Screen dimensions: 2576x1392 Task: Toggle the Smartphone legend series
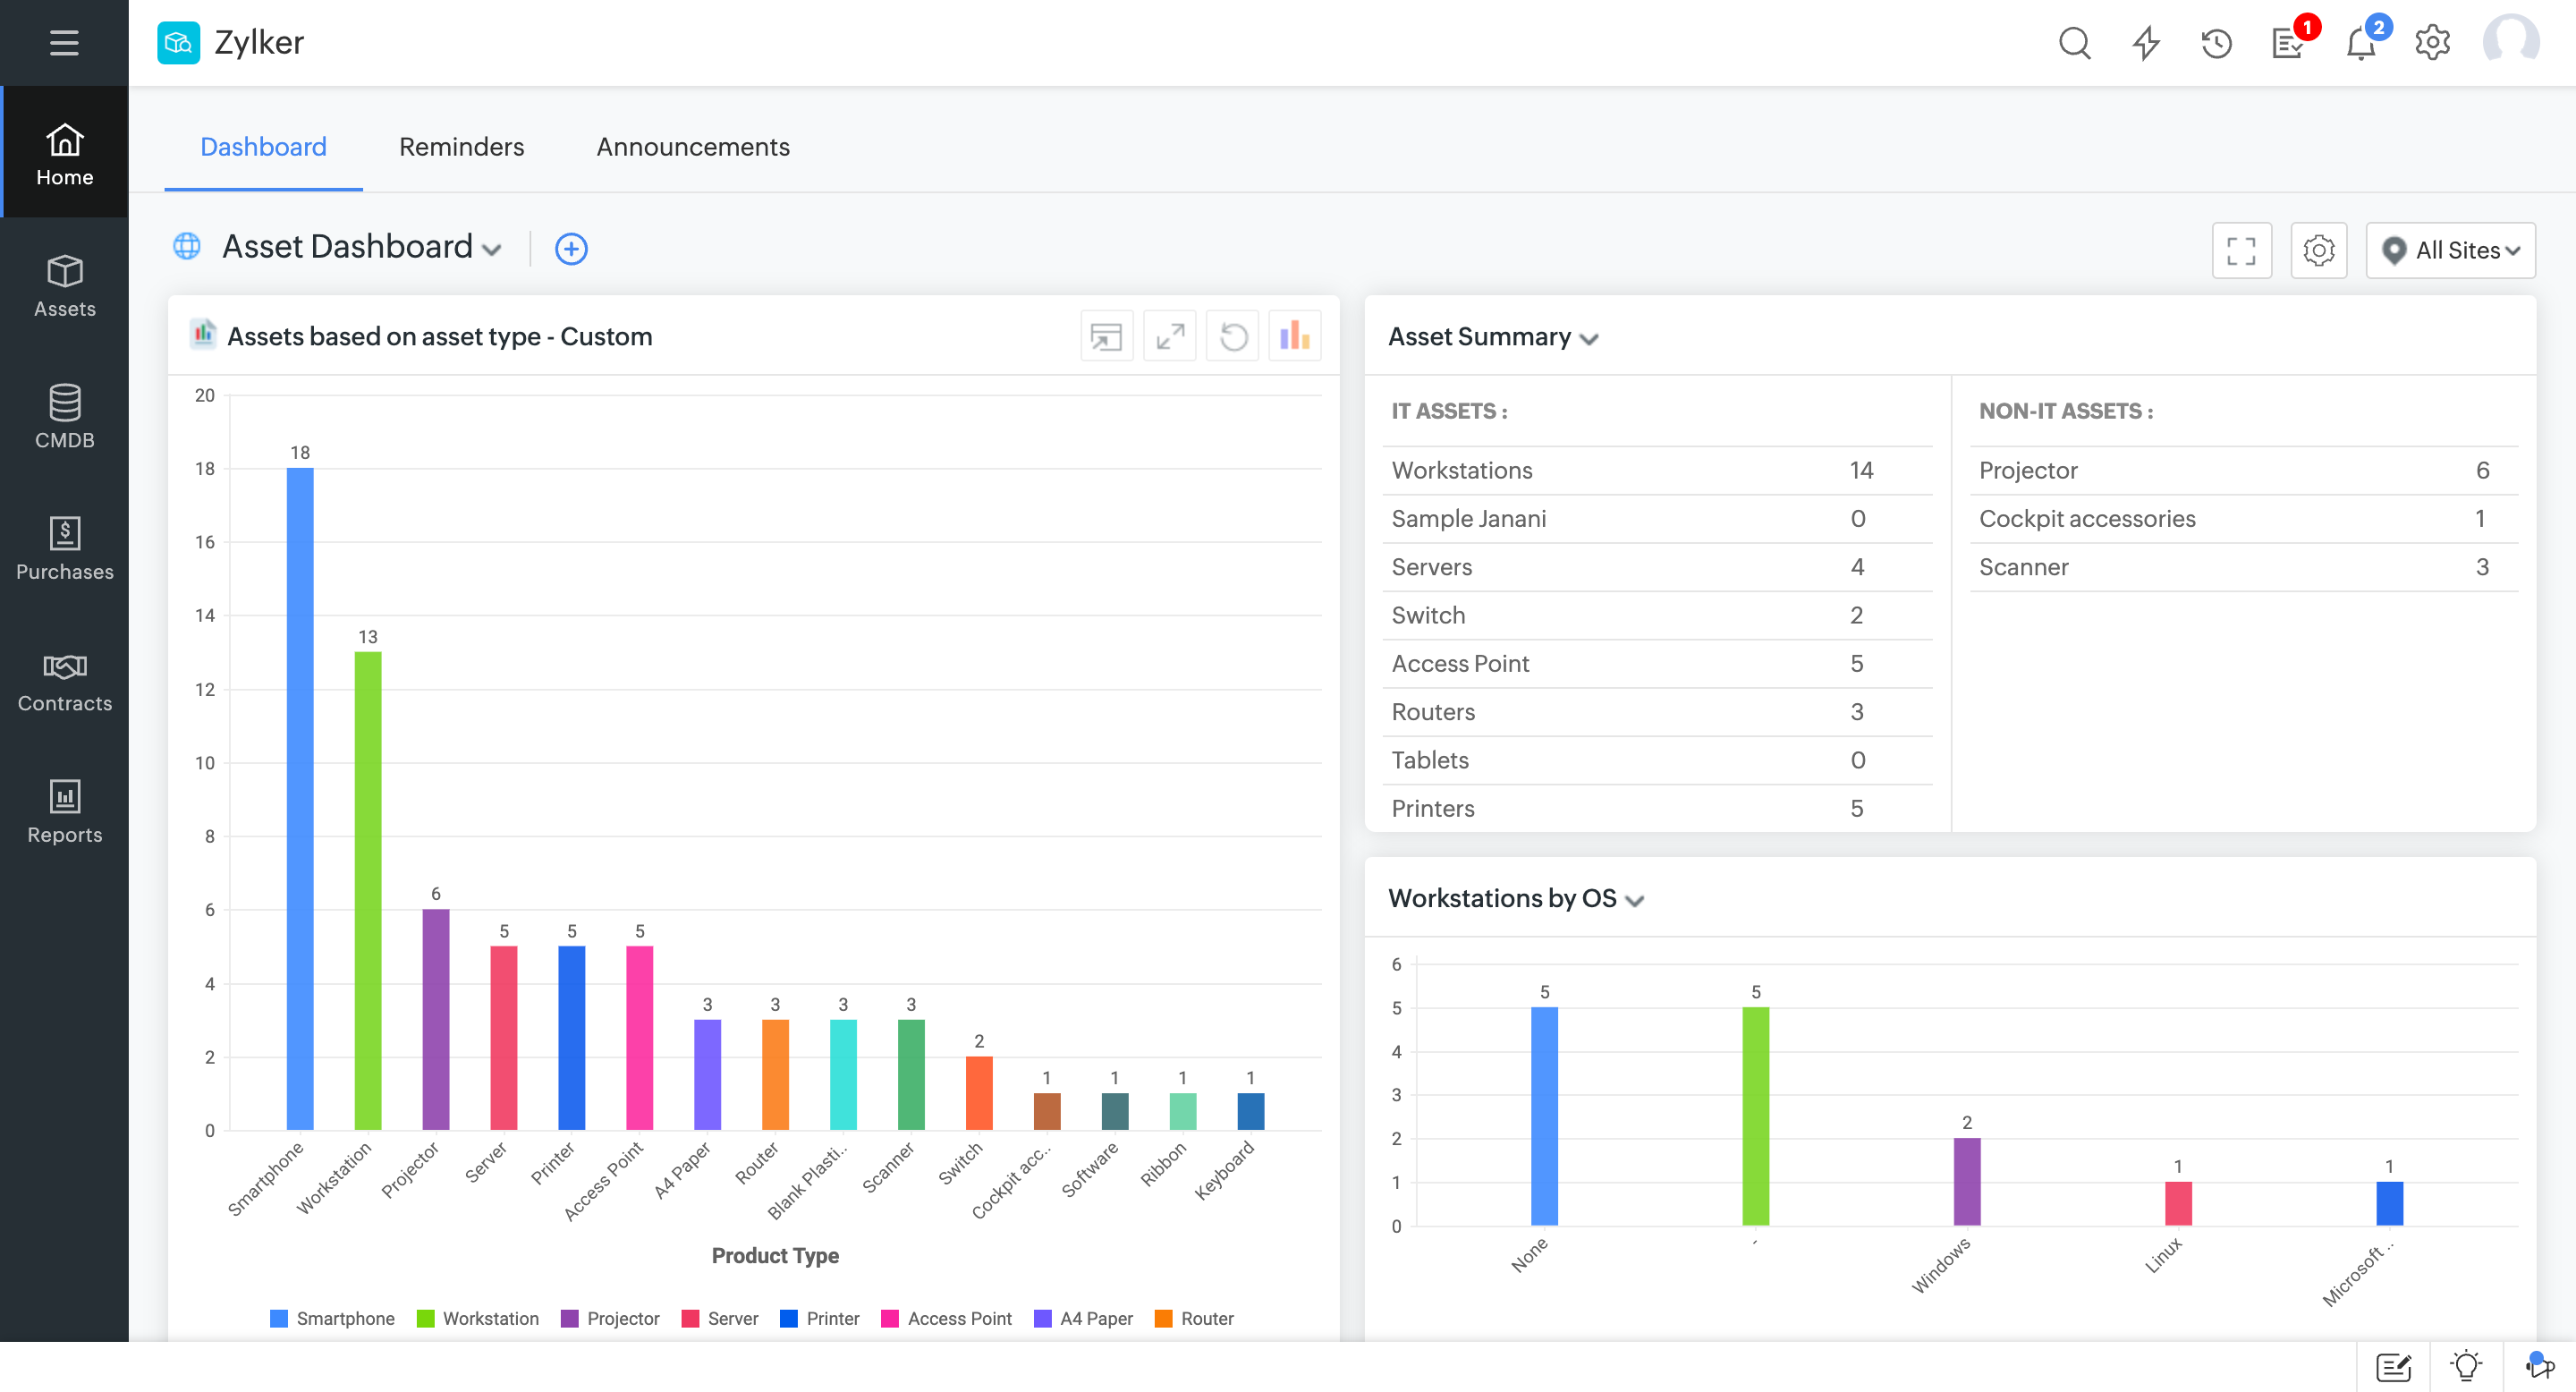tap(333, 1318)
